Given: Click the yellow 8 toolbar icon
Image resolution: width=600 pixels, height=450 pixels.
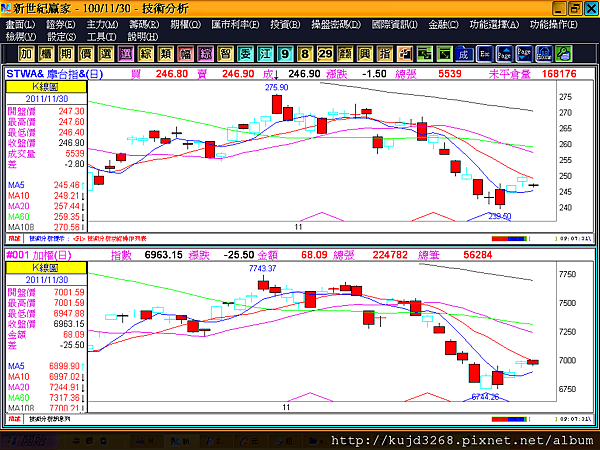Looking at the screenshot, I should pyautogui.click(x=305, y=54).
